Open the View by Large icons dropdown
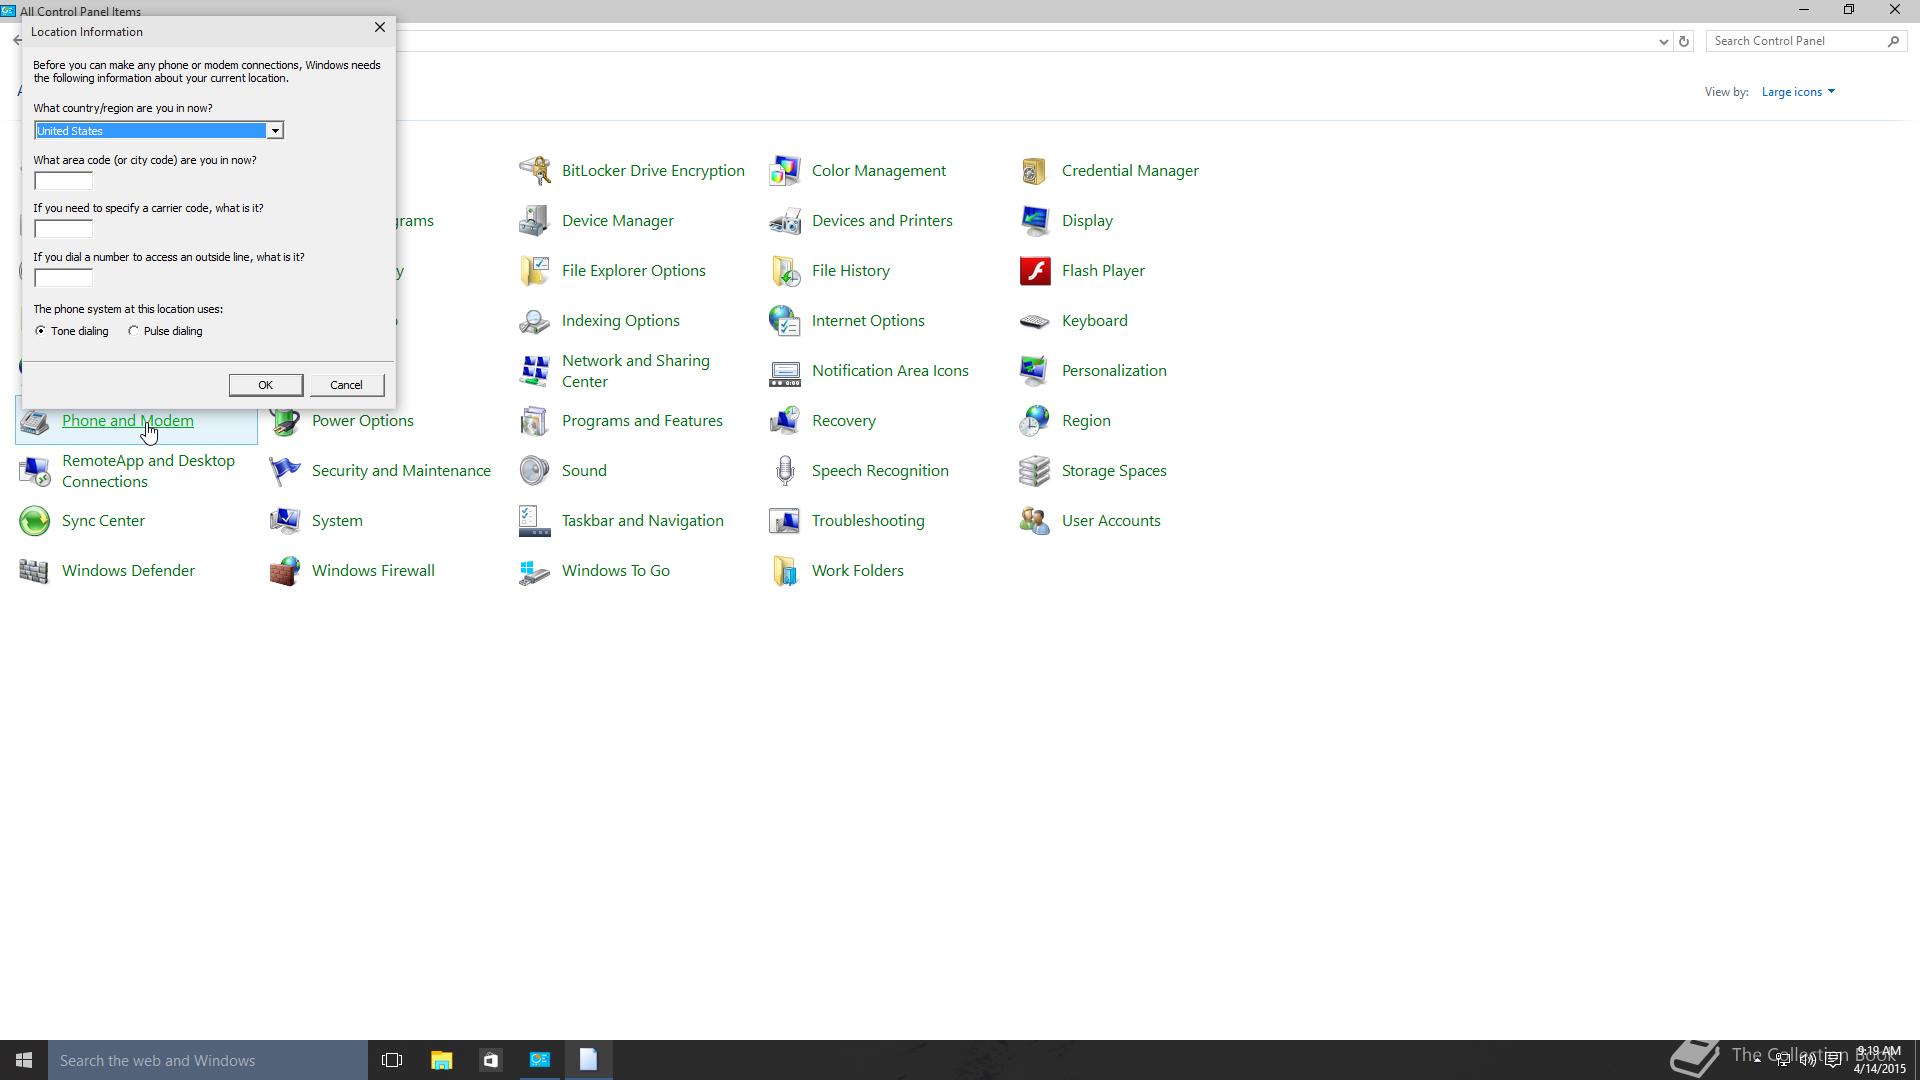This screenshot has height=1080, width=1920. coord(1798,92)
